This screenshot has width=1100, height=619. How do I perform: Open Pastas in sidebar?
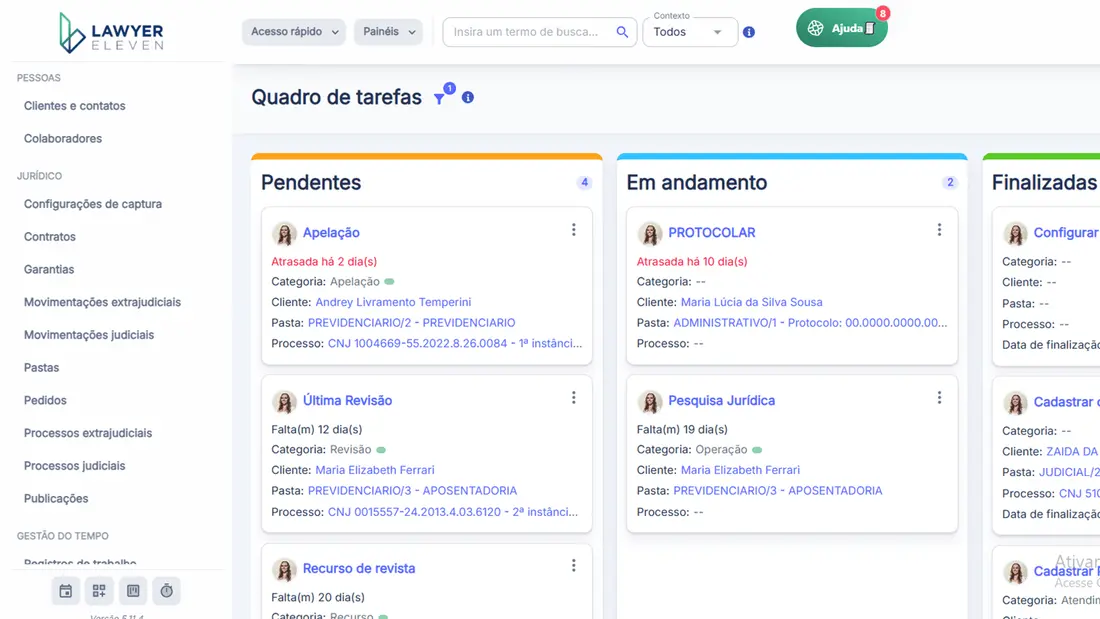pos(41,368)
